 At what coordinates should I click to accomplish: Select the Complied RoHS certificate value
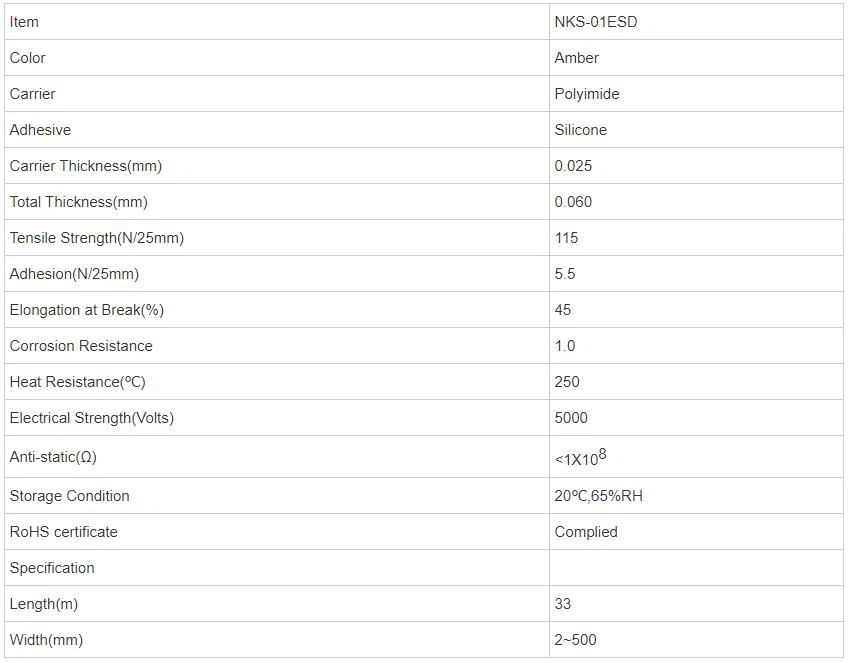(x=586, y=532)
